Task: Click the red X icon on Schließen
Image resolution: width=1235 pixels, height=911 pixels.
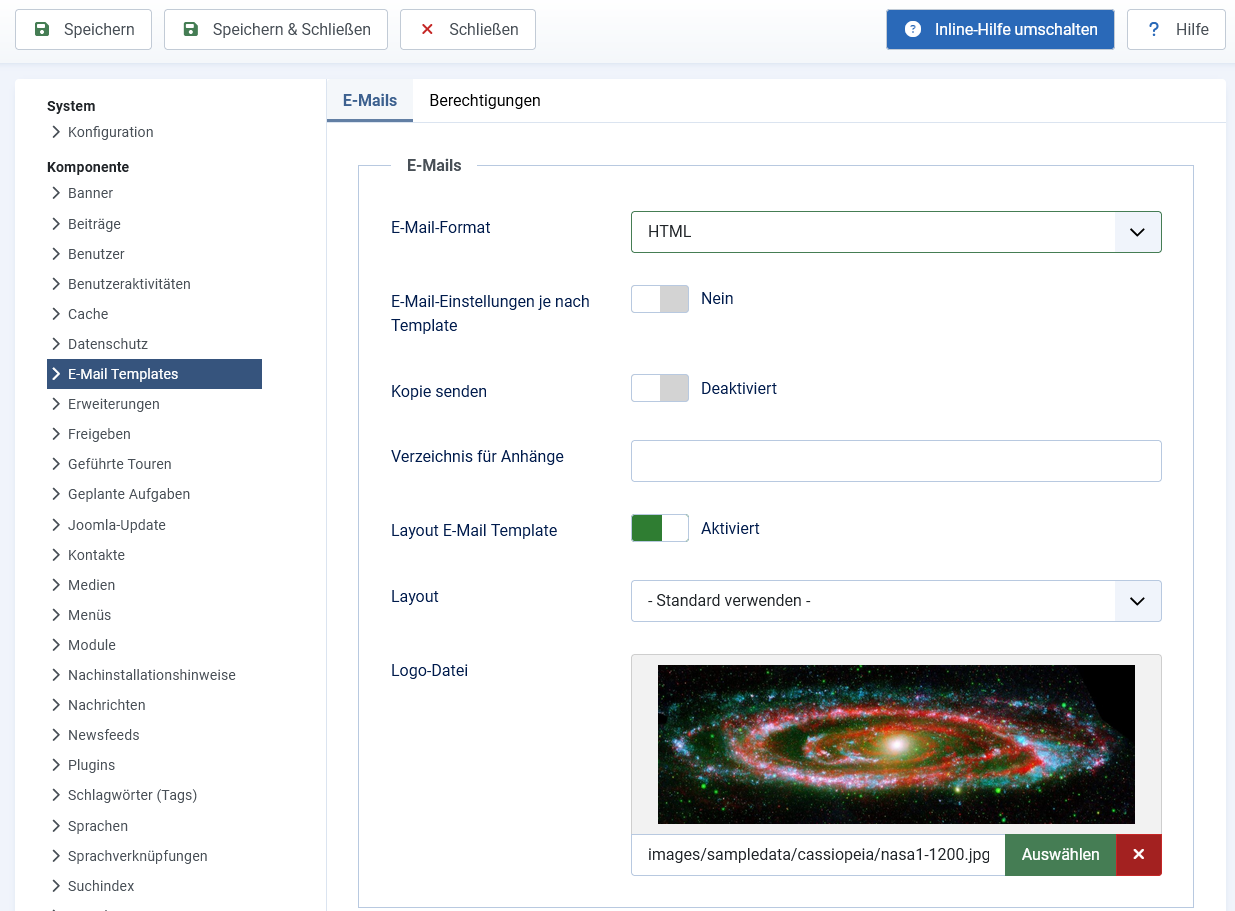Action: point(427,30)
